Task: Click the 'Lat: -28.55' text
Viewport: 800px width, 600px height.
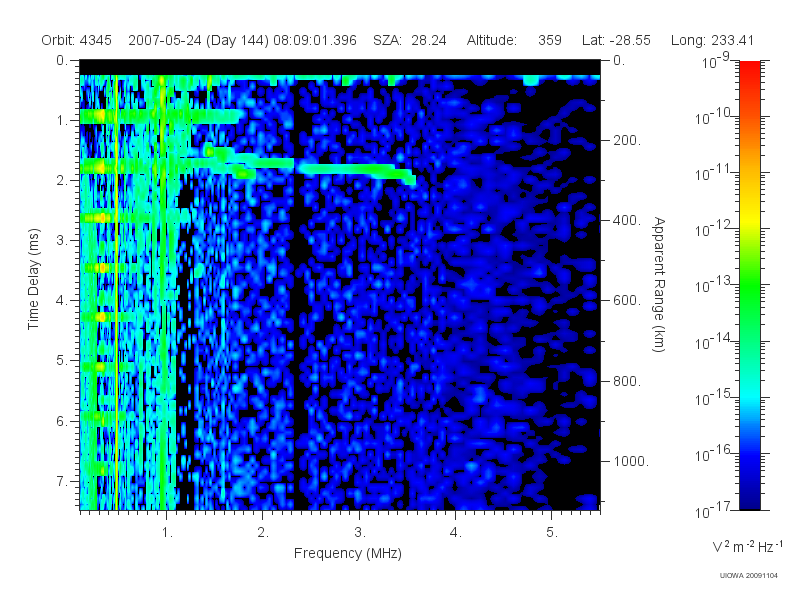Action: (616, 40)
